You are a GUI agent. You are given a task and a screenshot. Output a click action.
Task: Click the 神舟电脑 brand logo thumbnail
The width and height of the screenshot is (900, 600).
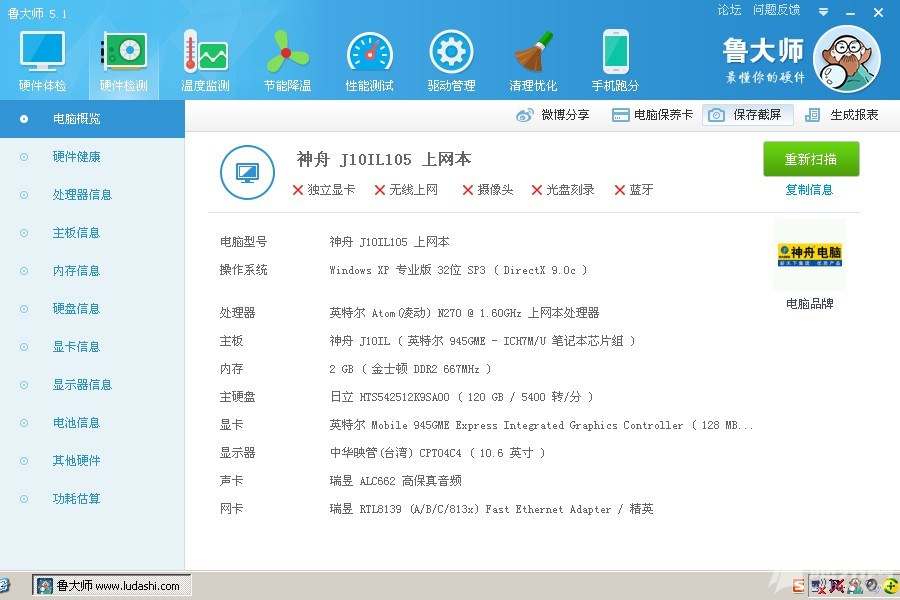(x=809, y=255)
